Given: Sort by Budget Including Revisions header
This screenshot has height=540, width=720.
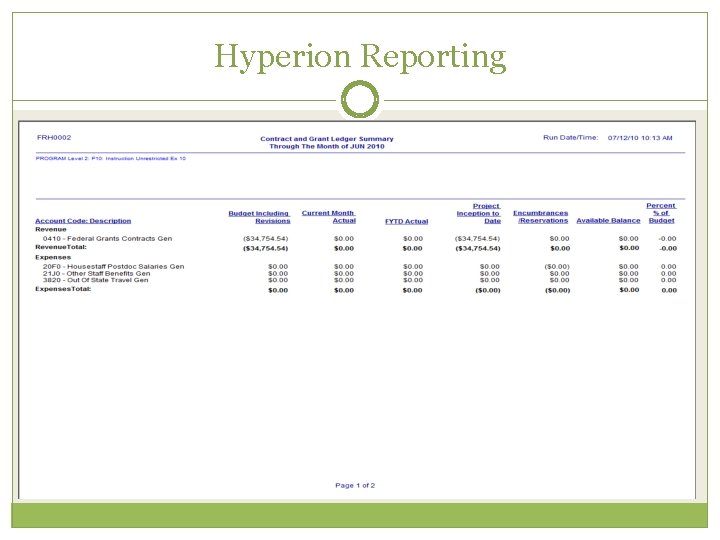Looking at the screenshot, I should pyautogui.click(x=259, y=217).
